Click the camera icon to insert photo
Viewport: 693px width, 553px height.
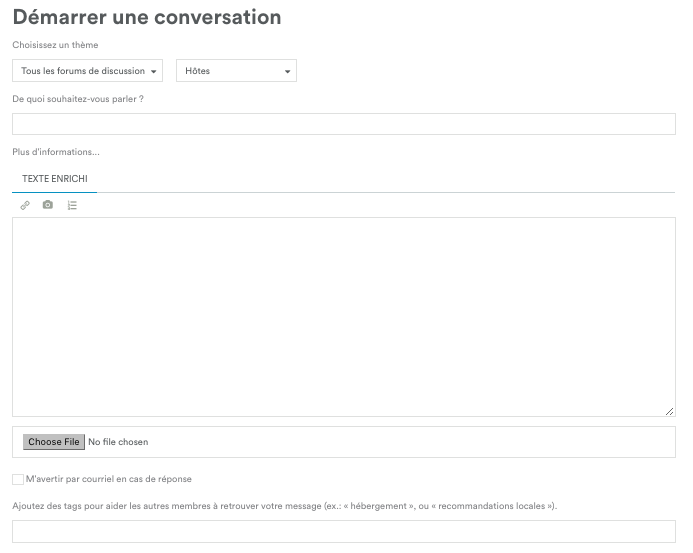point(48,205)
